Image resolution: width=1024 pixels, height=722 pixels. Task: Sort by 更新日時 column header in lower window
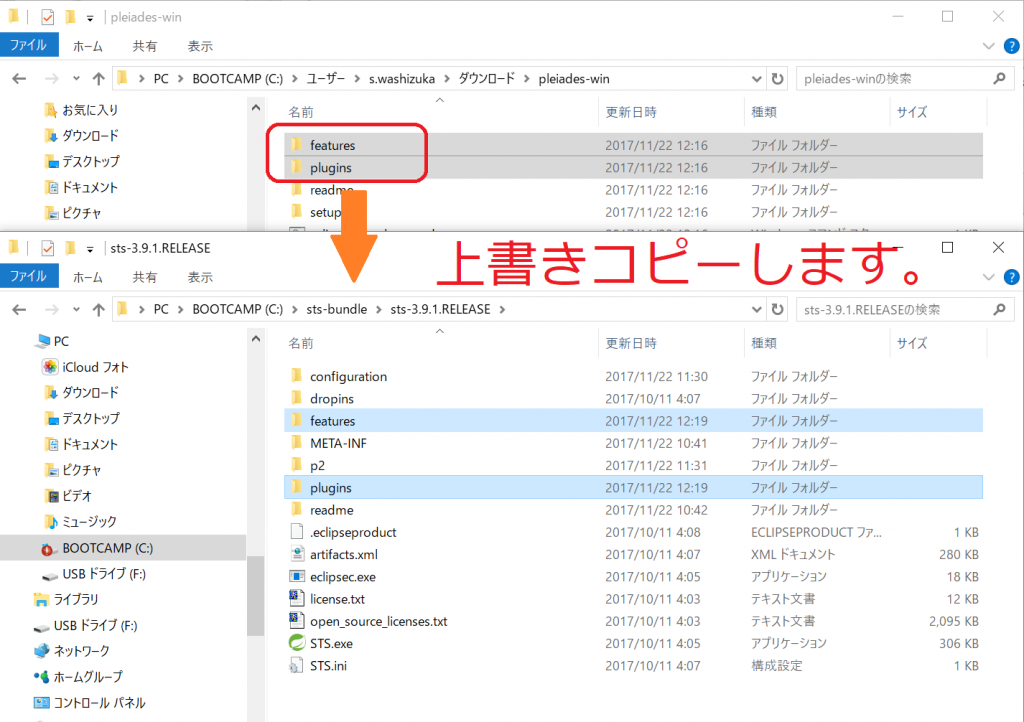[x=631, y=343]
